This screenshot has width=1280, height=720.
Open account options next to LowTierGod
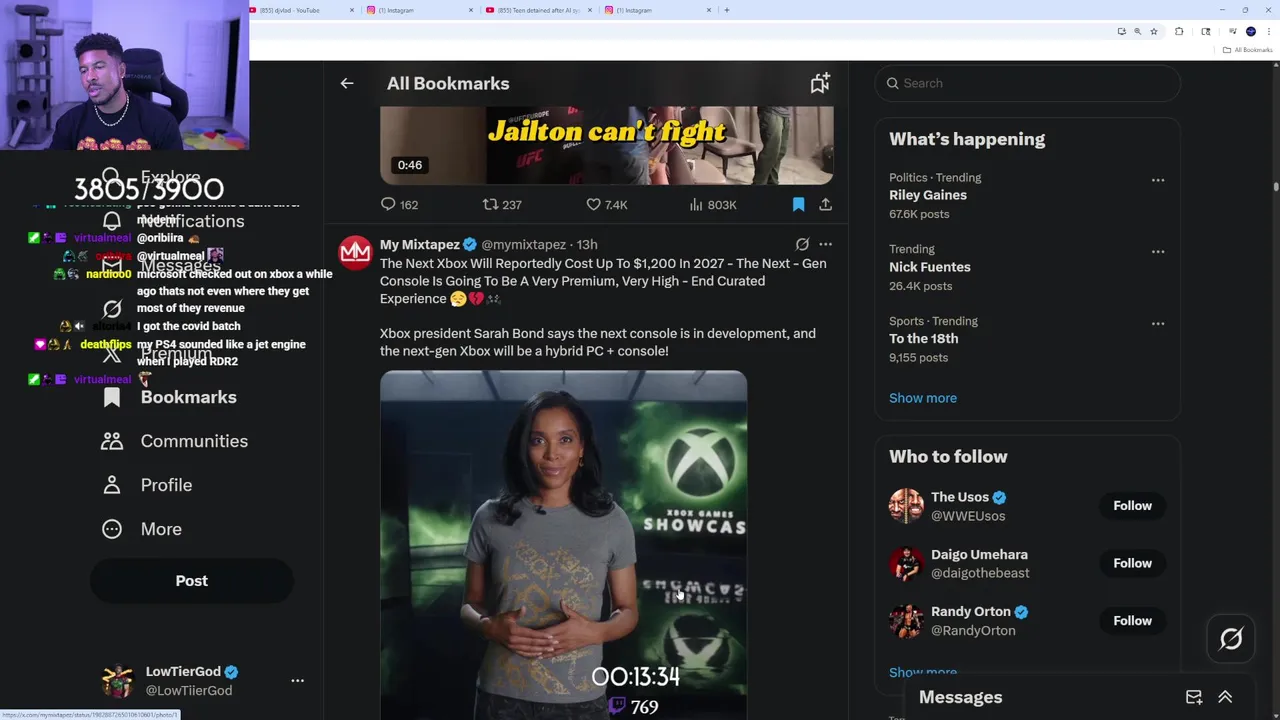coord(297,680)
